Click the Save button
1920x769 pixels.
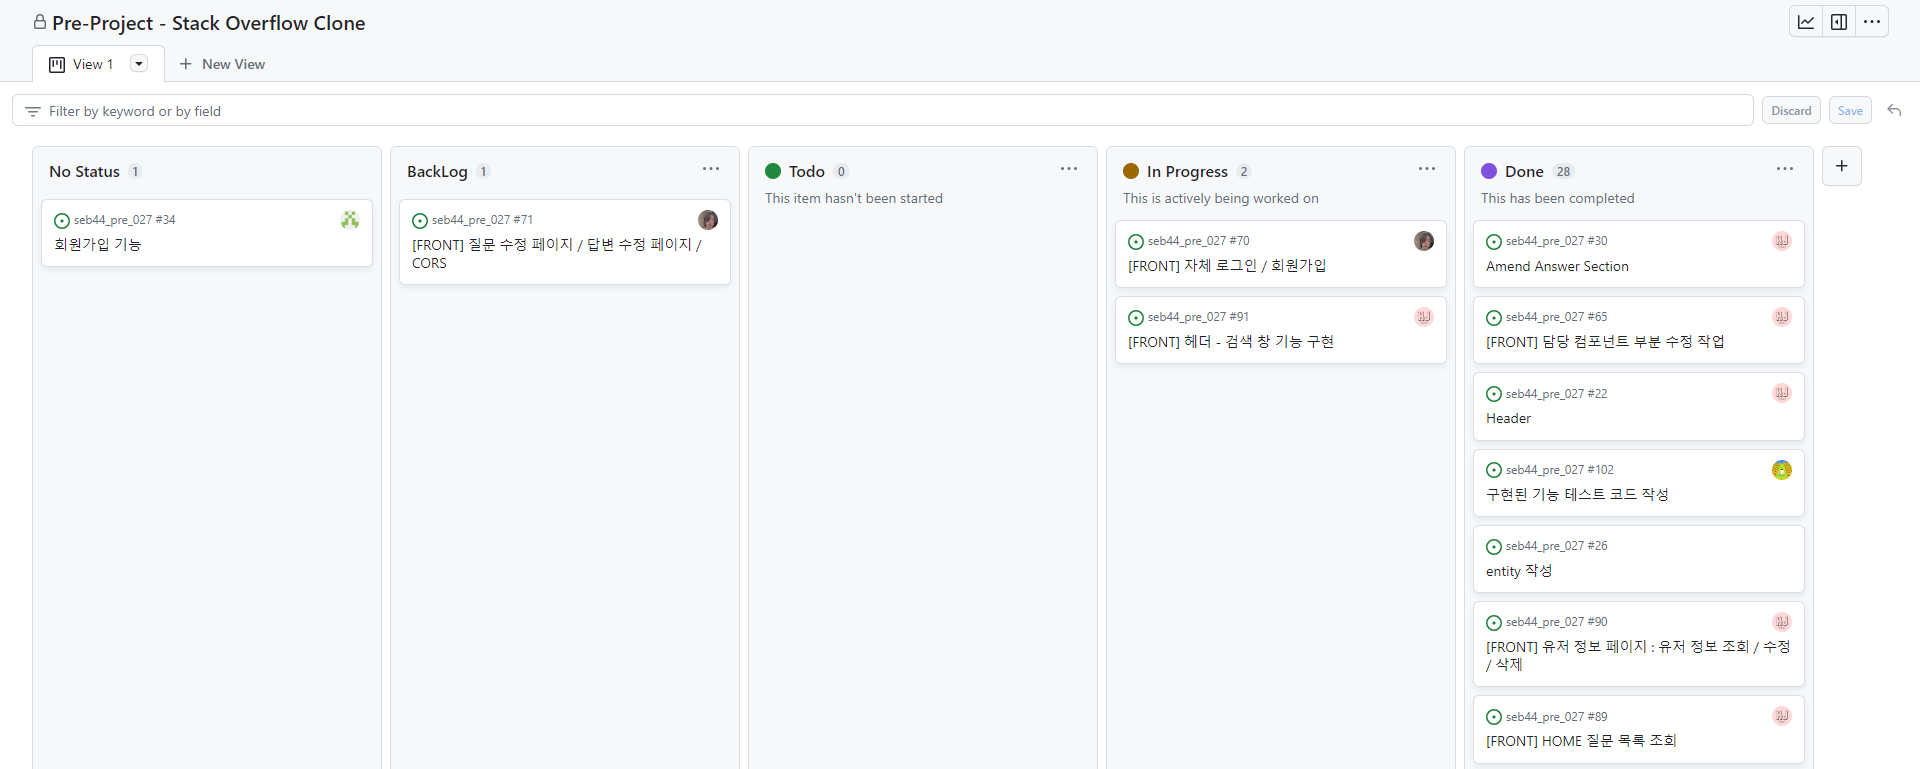click(x=1850, y=111)
